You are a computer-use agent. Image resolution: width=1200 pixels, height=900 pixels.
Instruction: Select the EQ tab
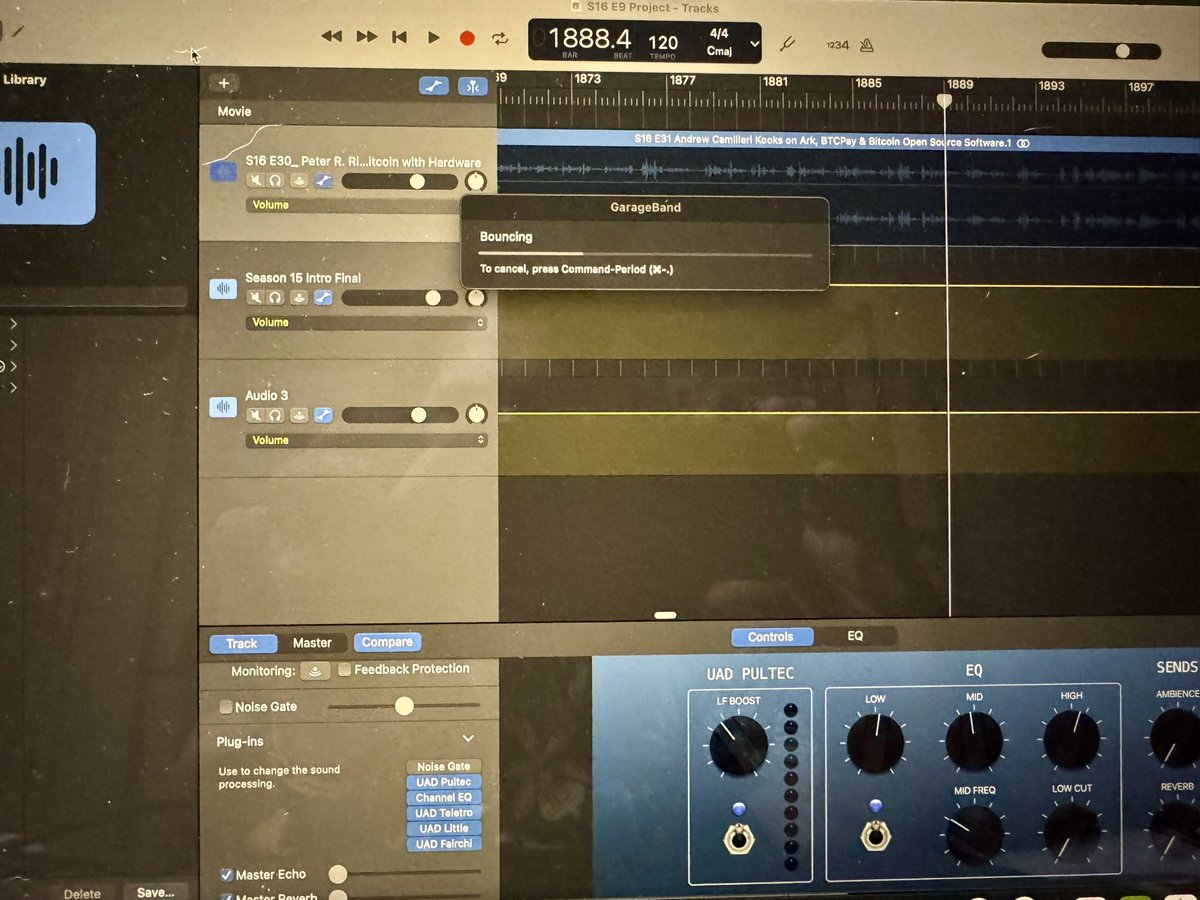(855, 636)
